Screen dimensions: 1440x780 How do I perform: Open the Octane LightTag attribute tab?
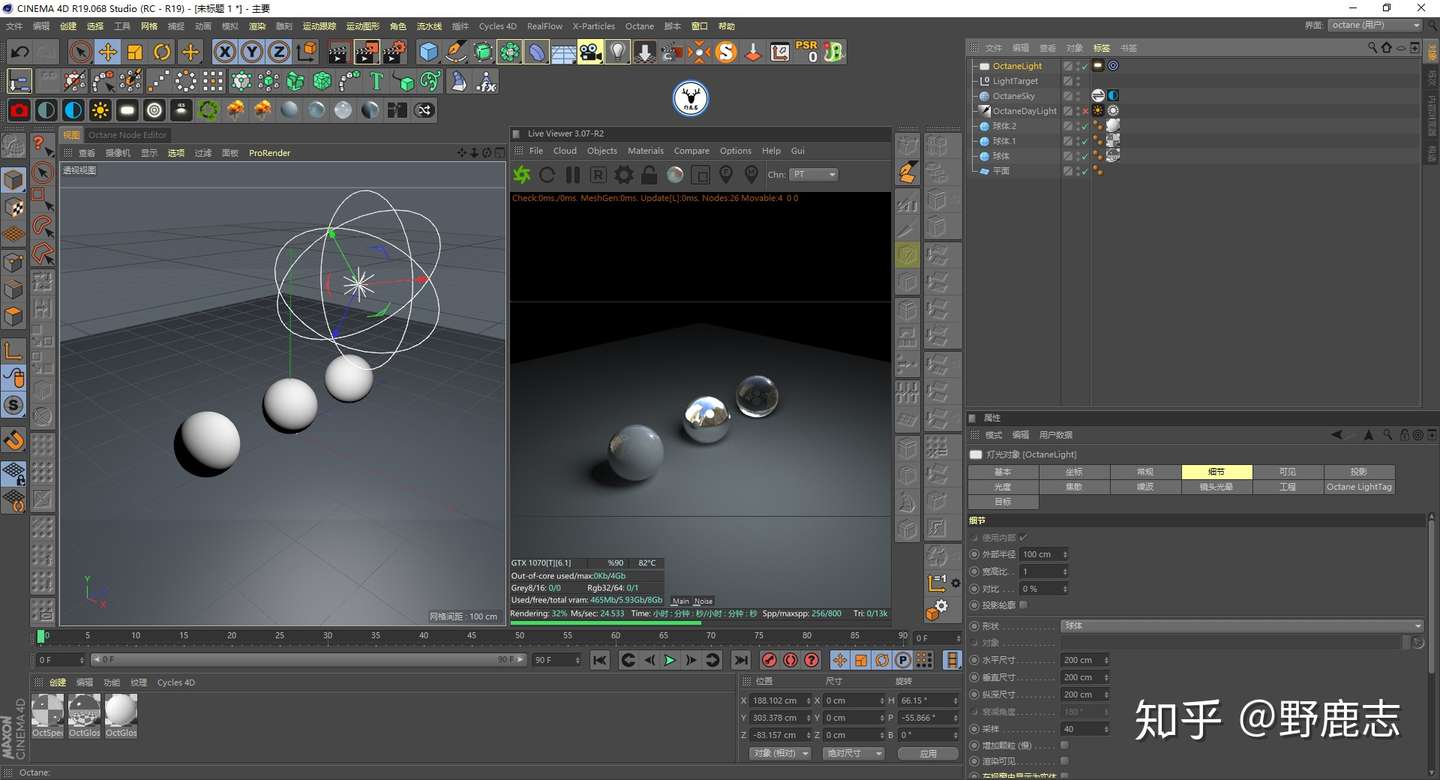click(1358, 487)
